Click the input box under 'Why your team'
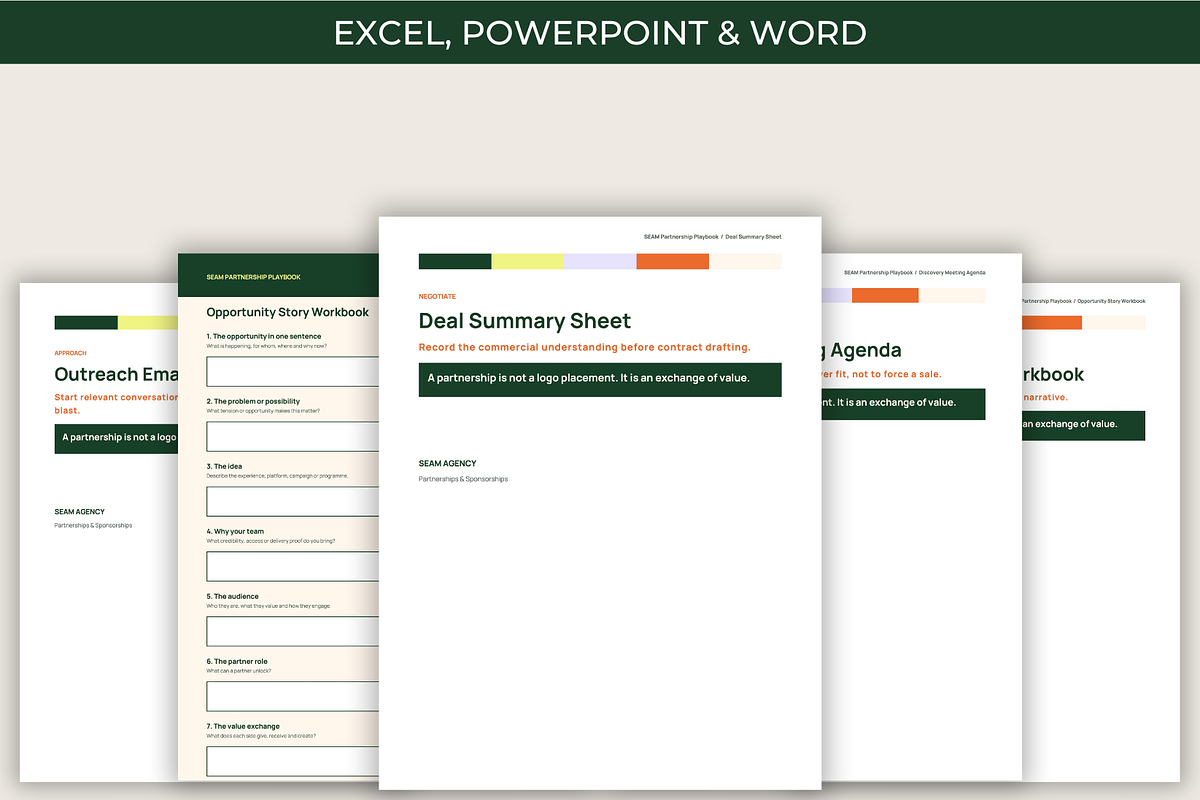Screen dimensions: 1200x800 (x=293, y=566)
